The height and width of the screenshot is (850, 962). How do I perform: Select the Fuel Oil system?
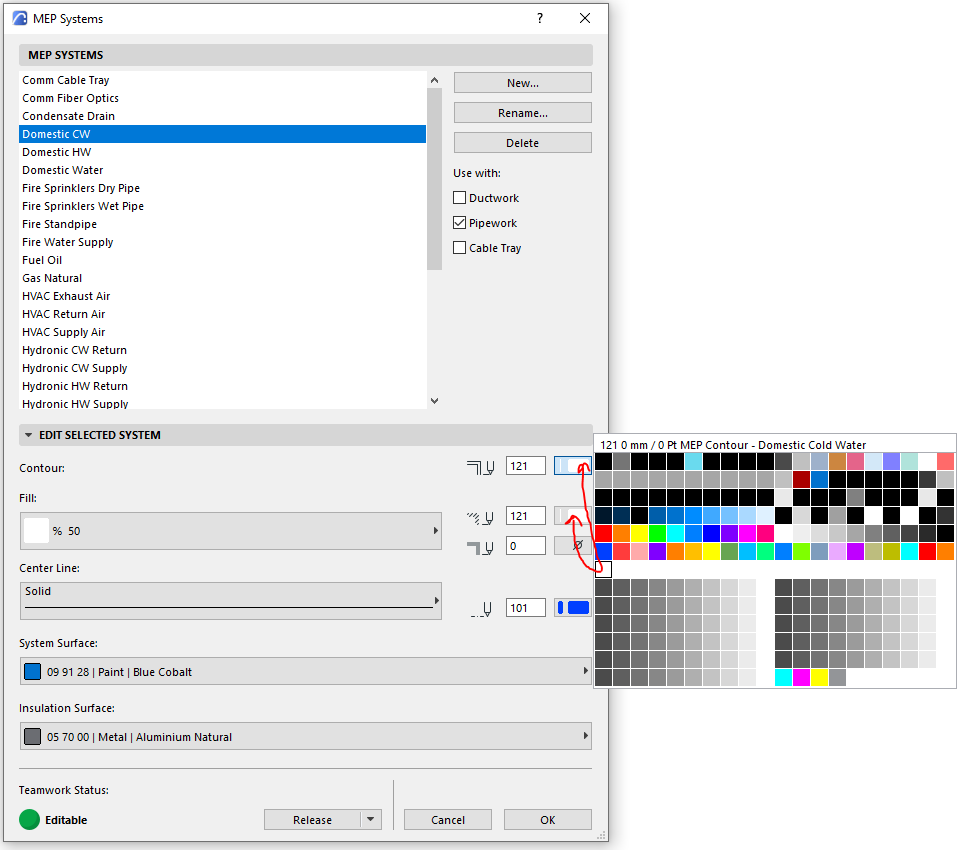tap(223, 260)
